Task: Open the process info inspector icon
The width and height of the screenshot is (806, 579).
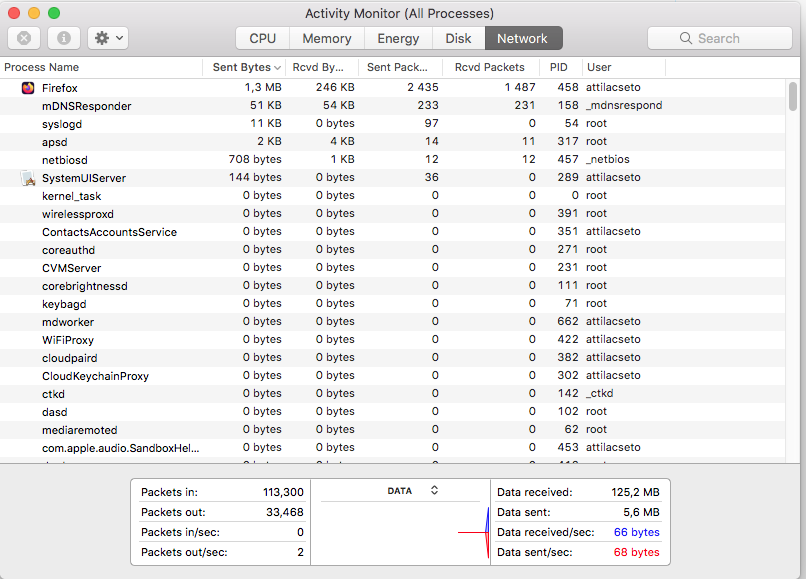Action: tap(64, 38)
